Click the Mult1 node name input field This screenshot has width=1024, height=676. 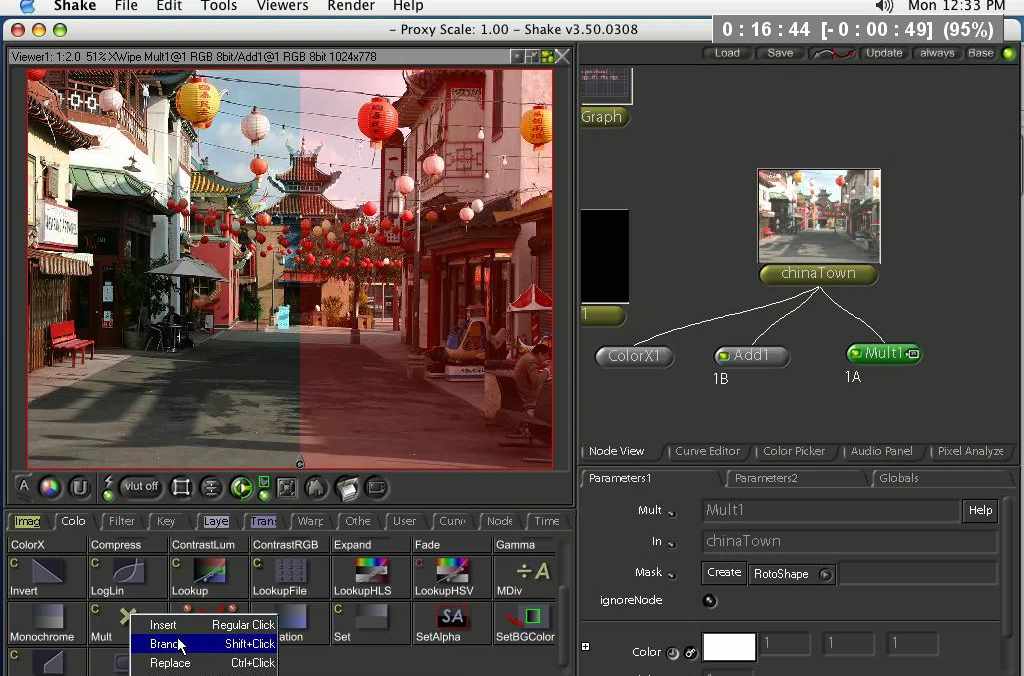tap(831, 511)
